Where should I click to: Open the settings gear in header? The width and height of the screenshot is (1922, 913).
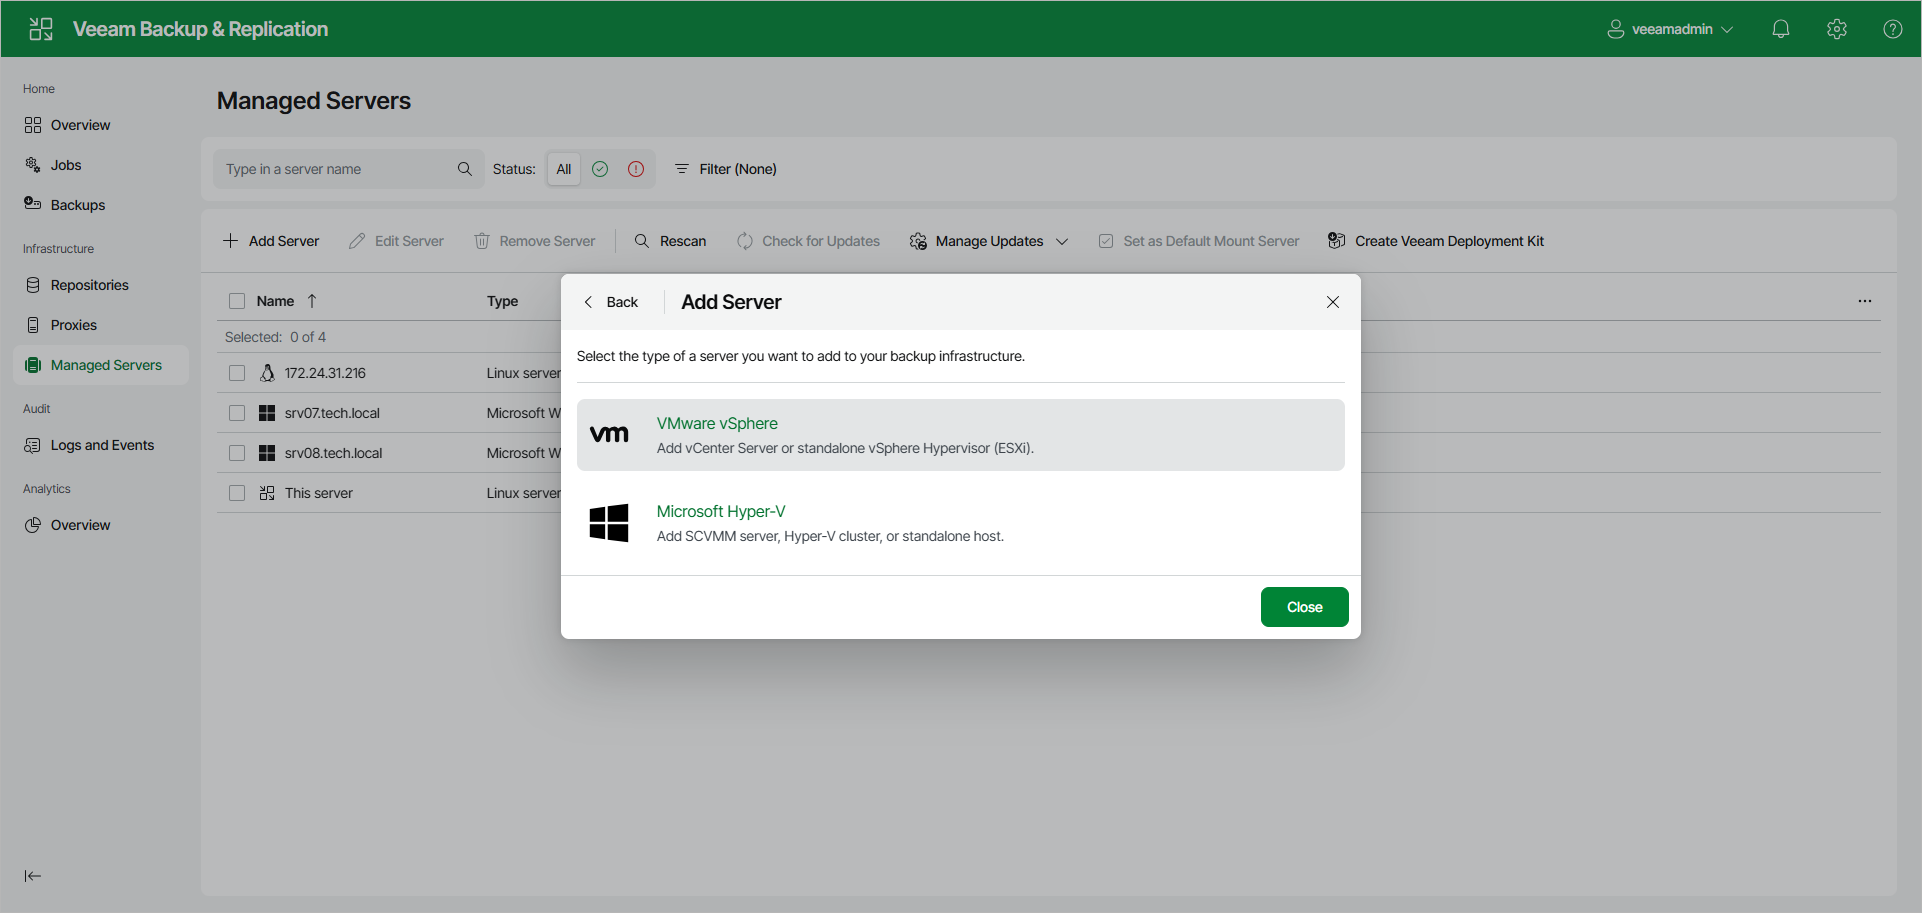(x=1837, y=29)
